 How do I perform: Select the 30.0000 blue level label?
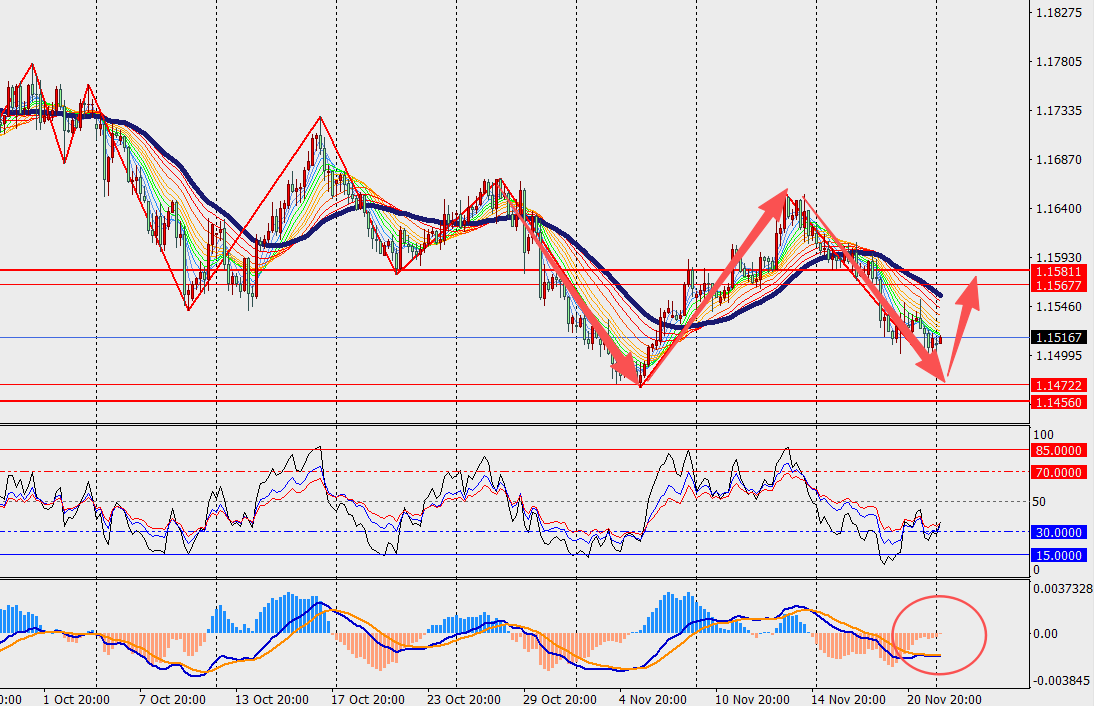coord(1058,533)
